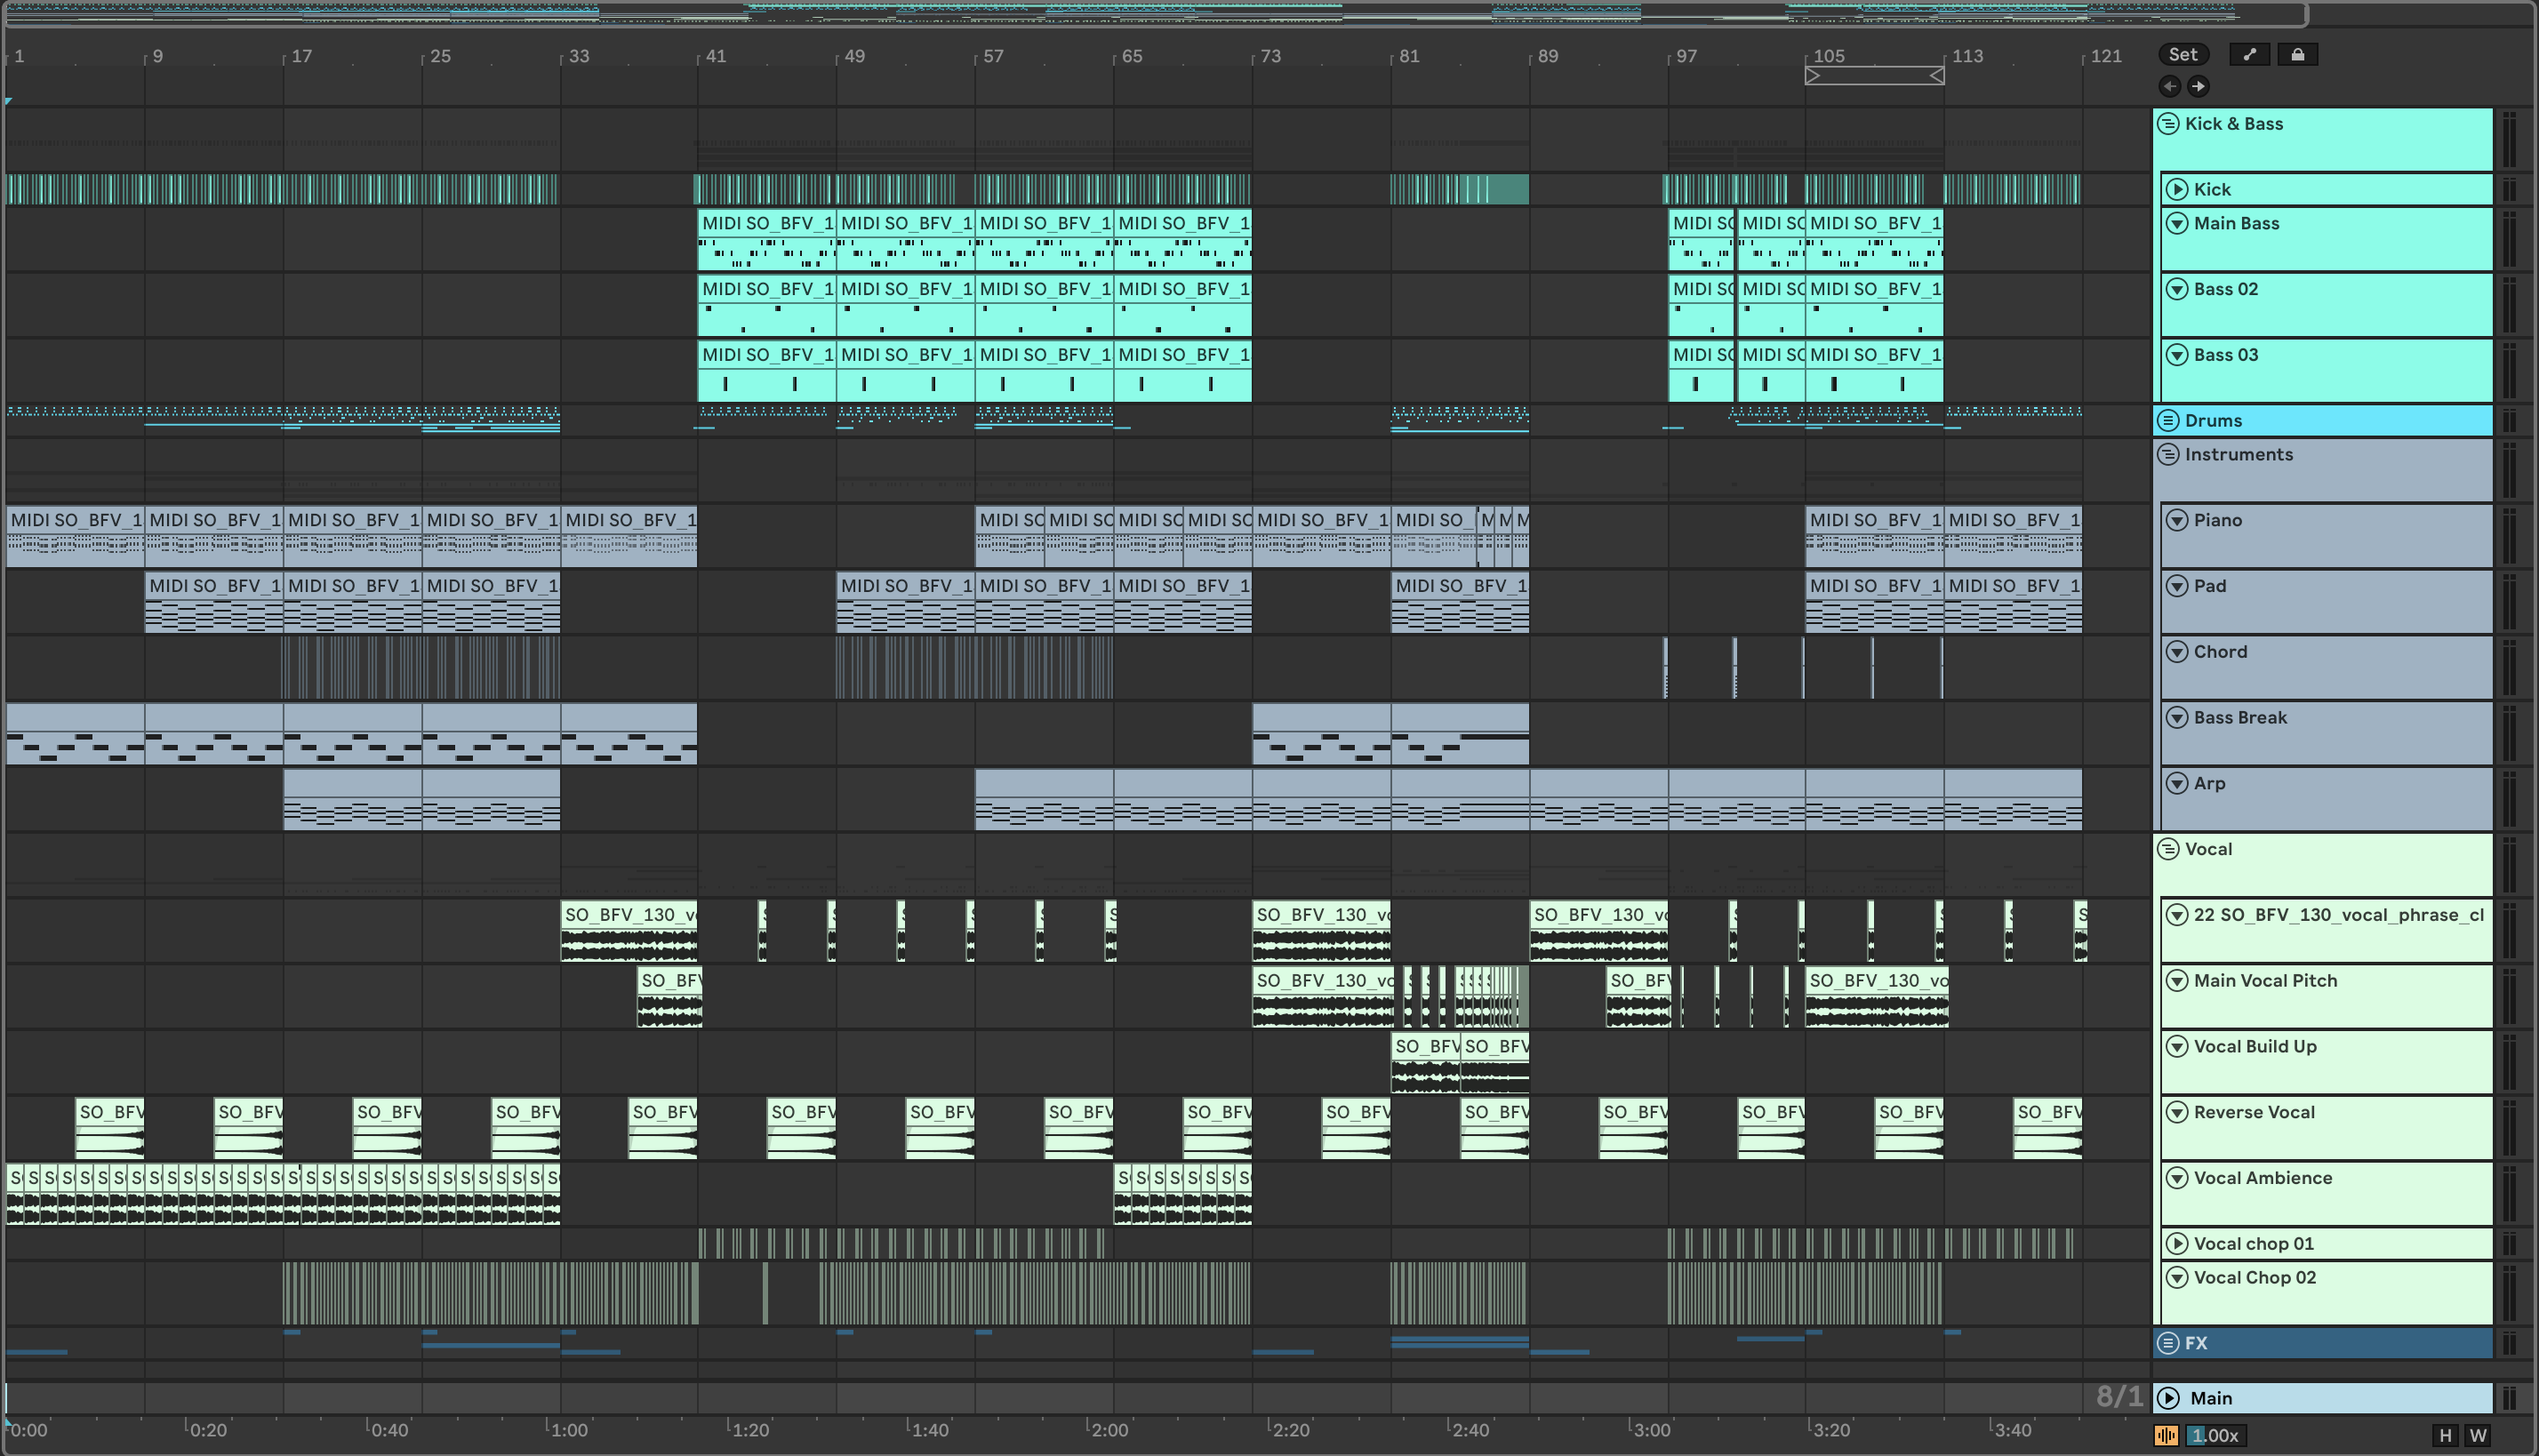This screenshot has width=2539, height=1456.
Task: Click the Vocal group fold icon
Action: coord(2168,850)
